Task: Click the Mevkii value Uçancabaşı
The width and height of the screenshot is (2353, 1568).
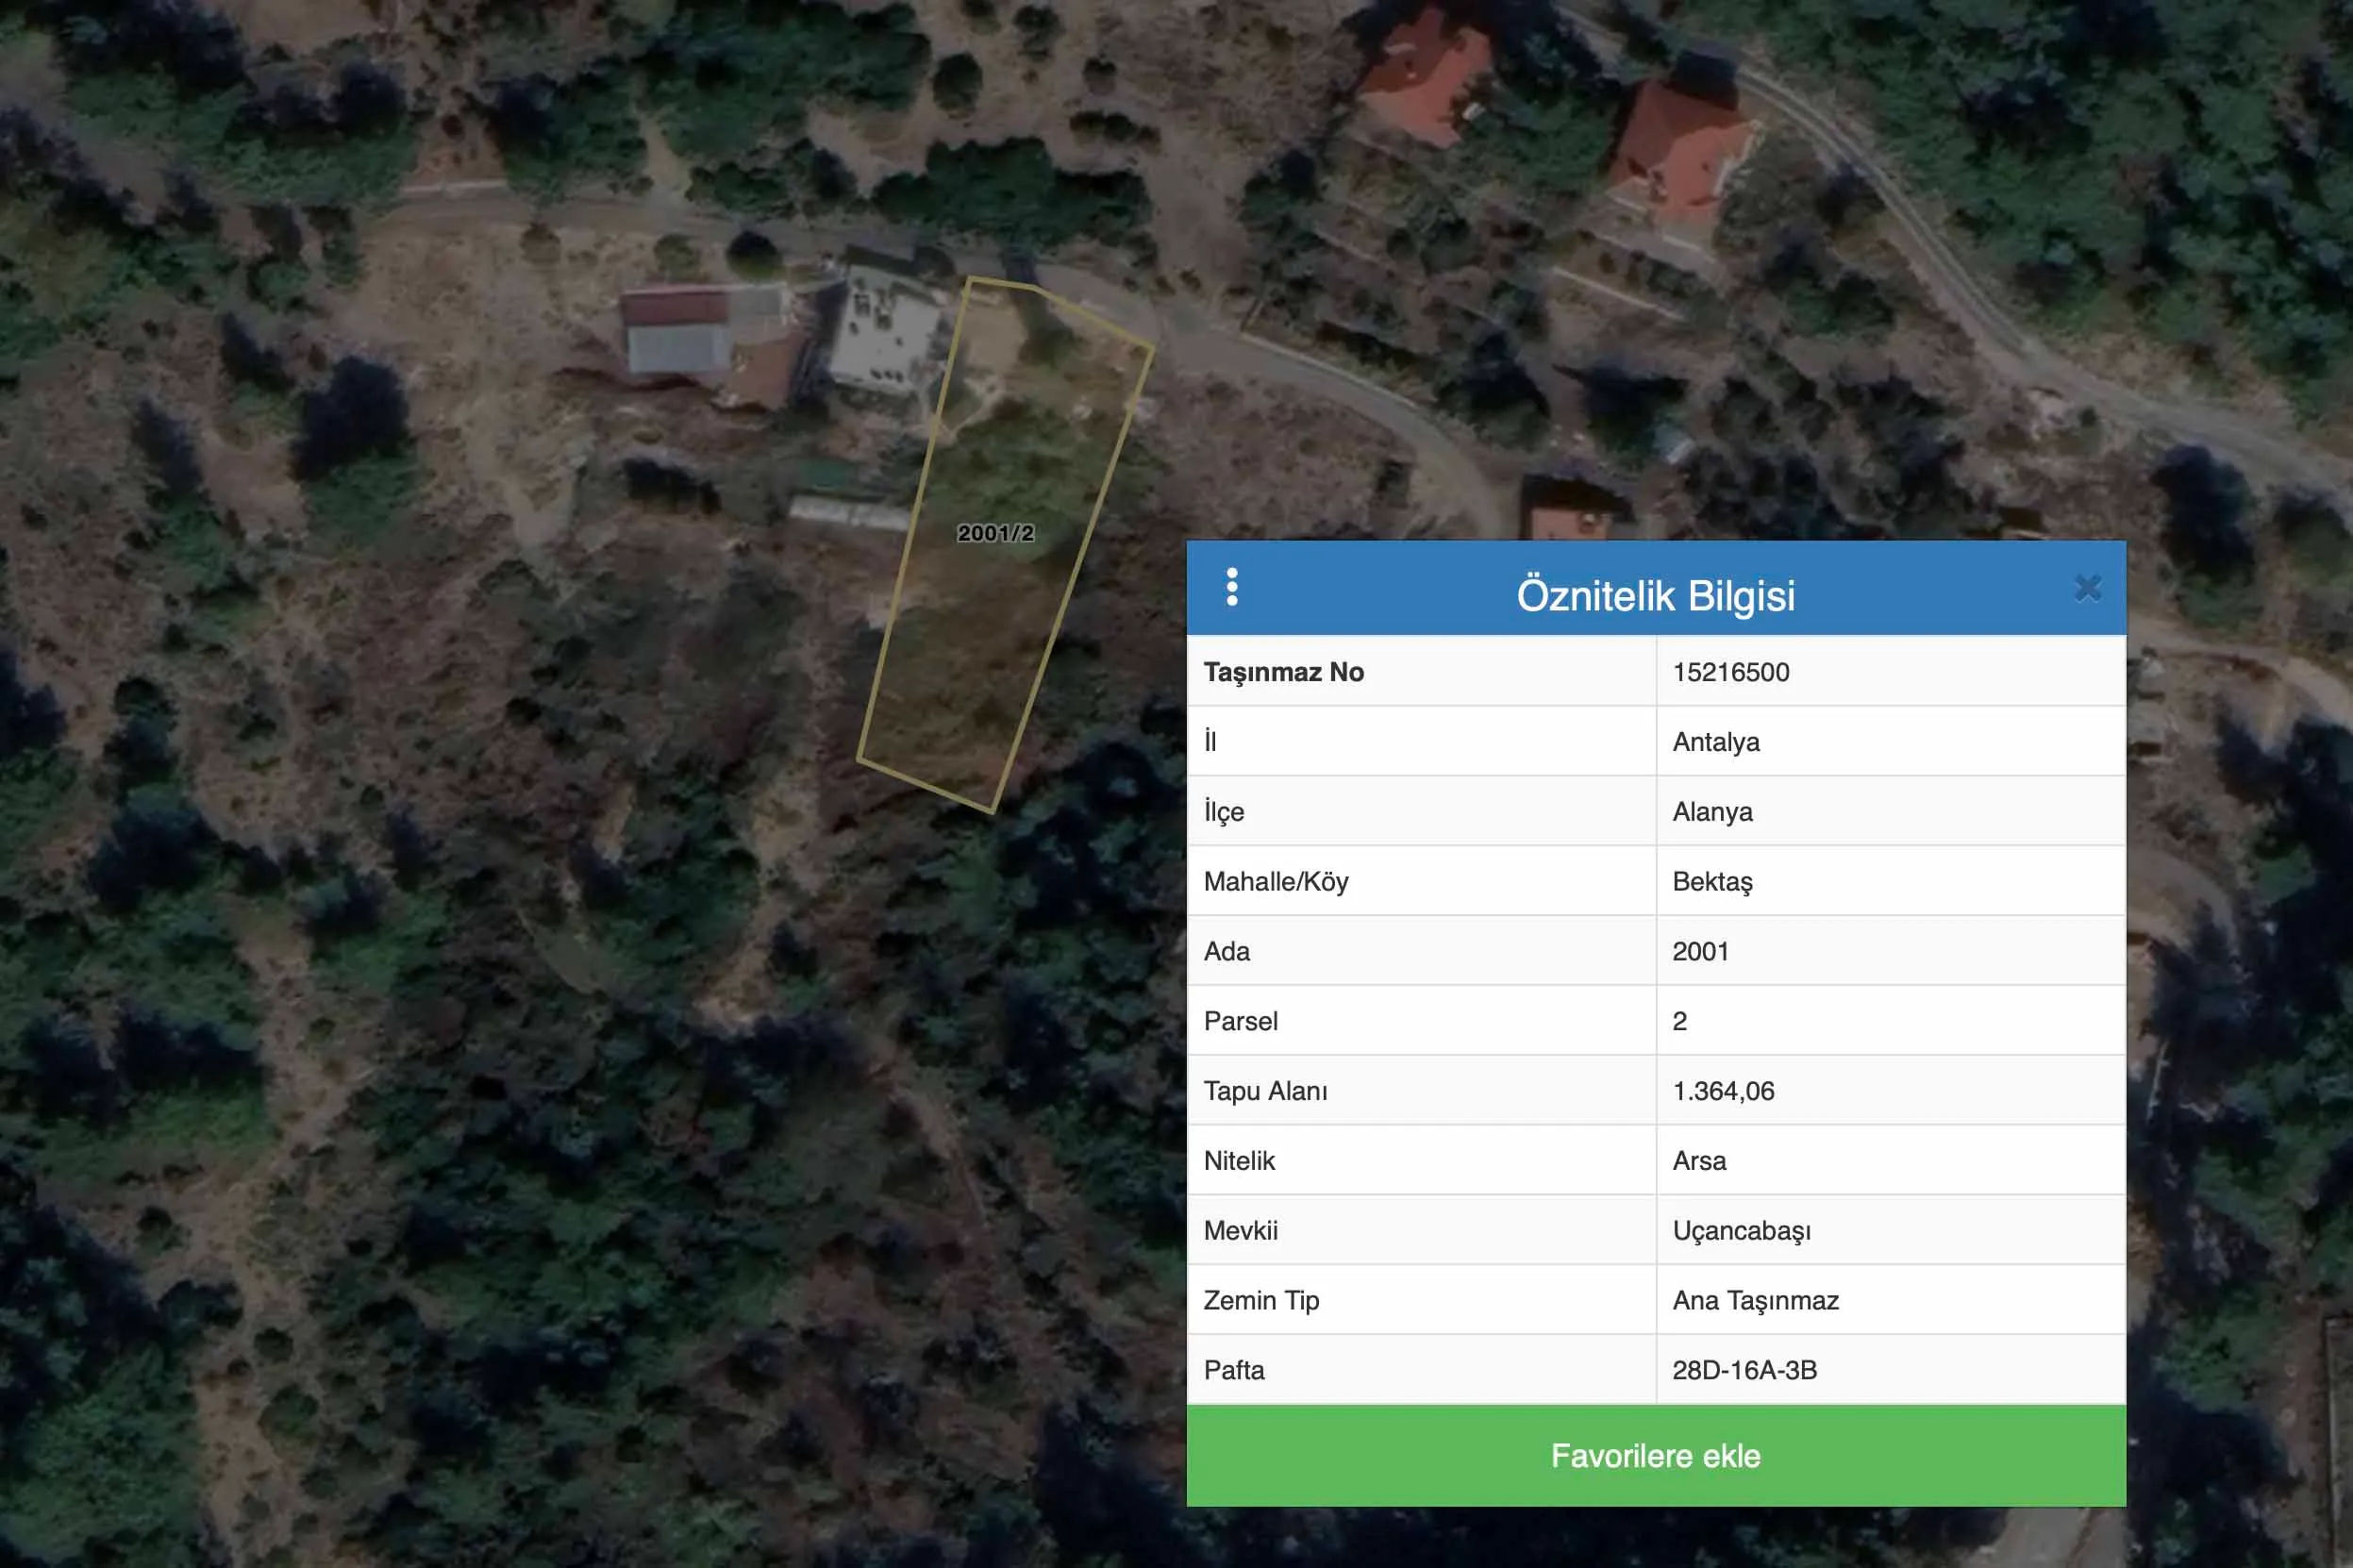Action: tap(1741, 1231)
